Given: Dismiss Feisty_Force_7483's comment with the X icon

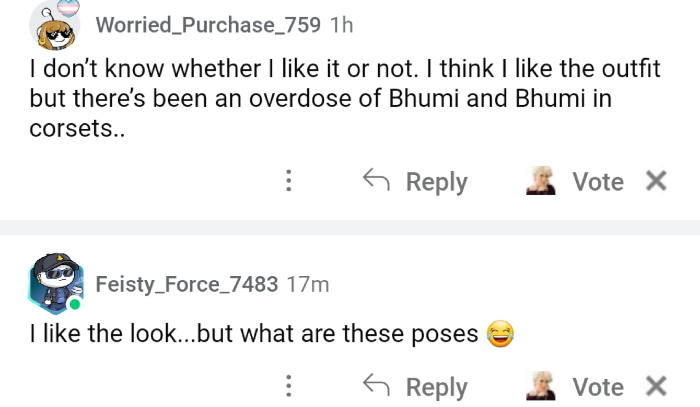Looking at the screenshot, I should pos(656,386).
